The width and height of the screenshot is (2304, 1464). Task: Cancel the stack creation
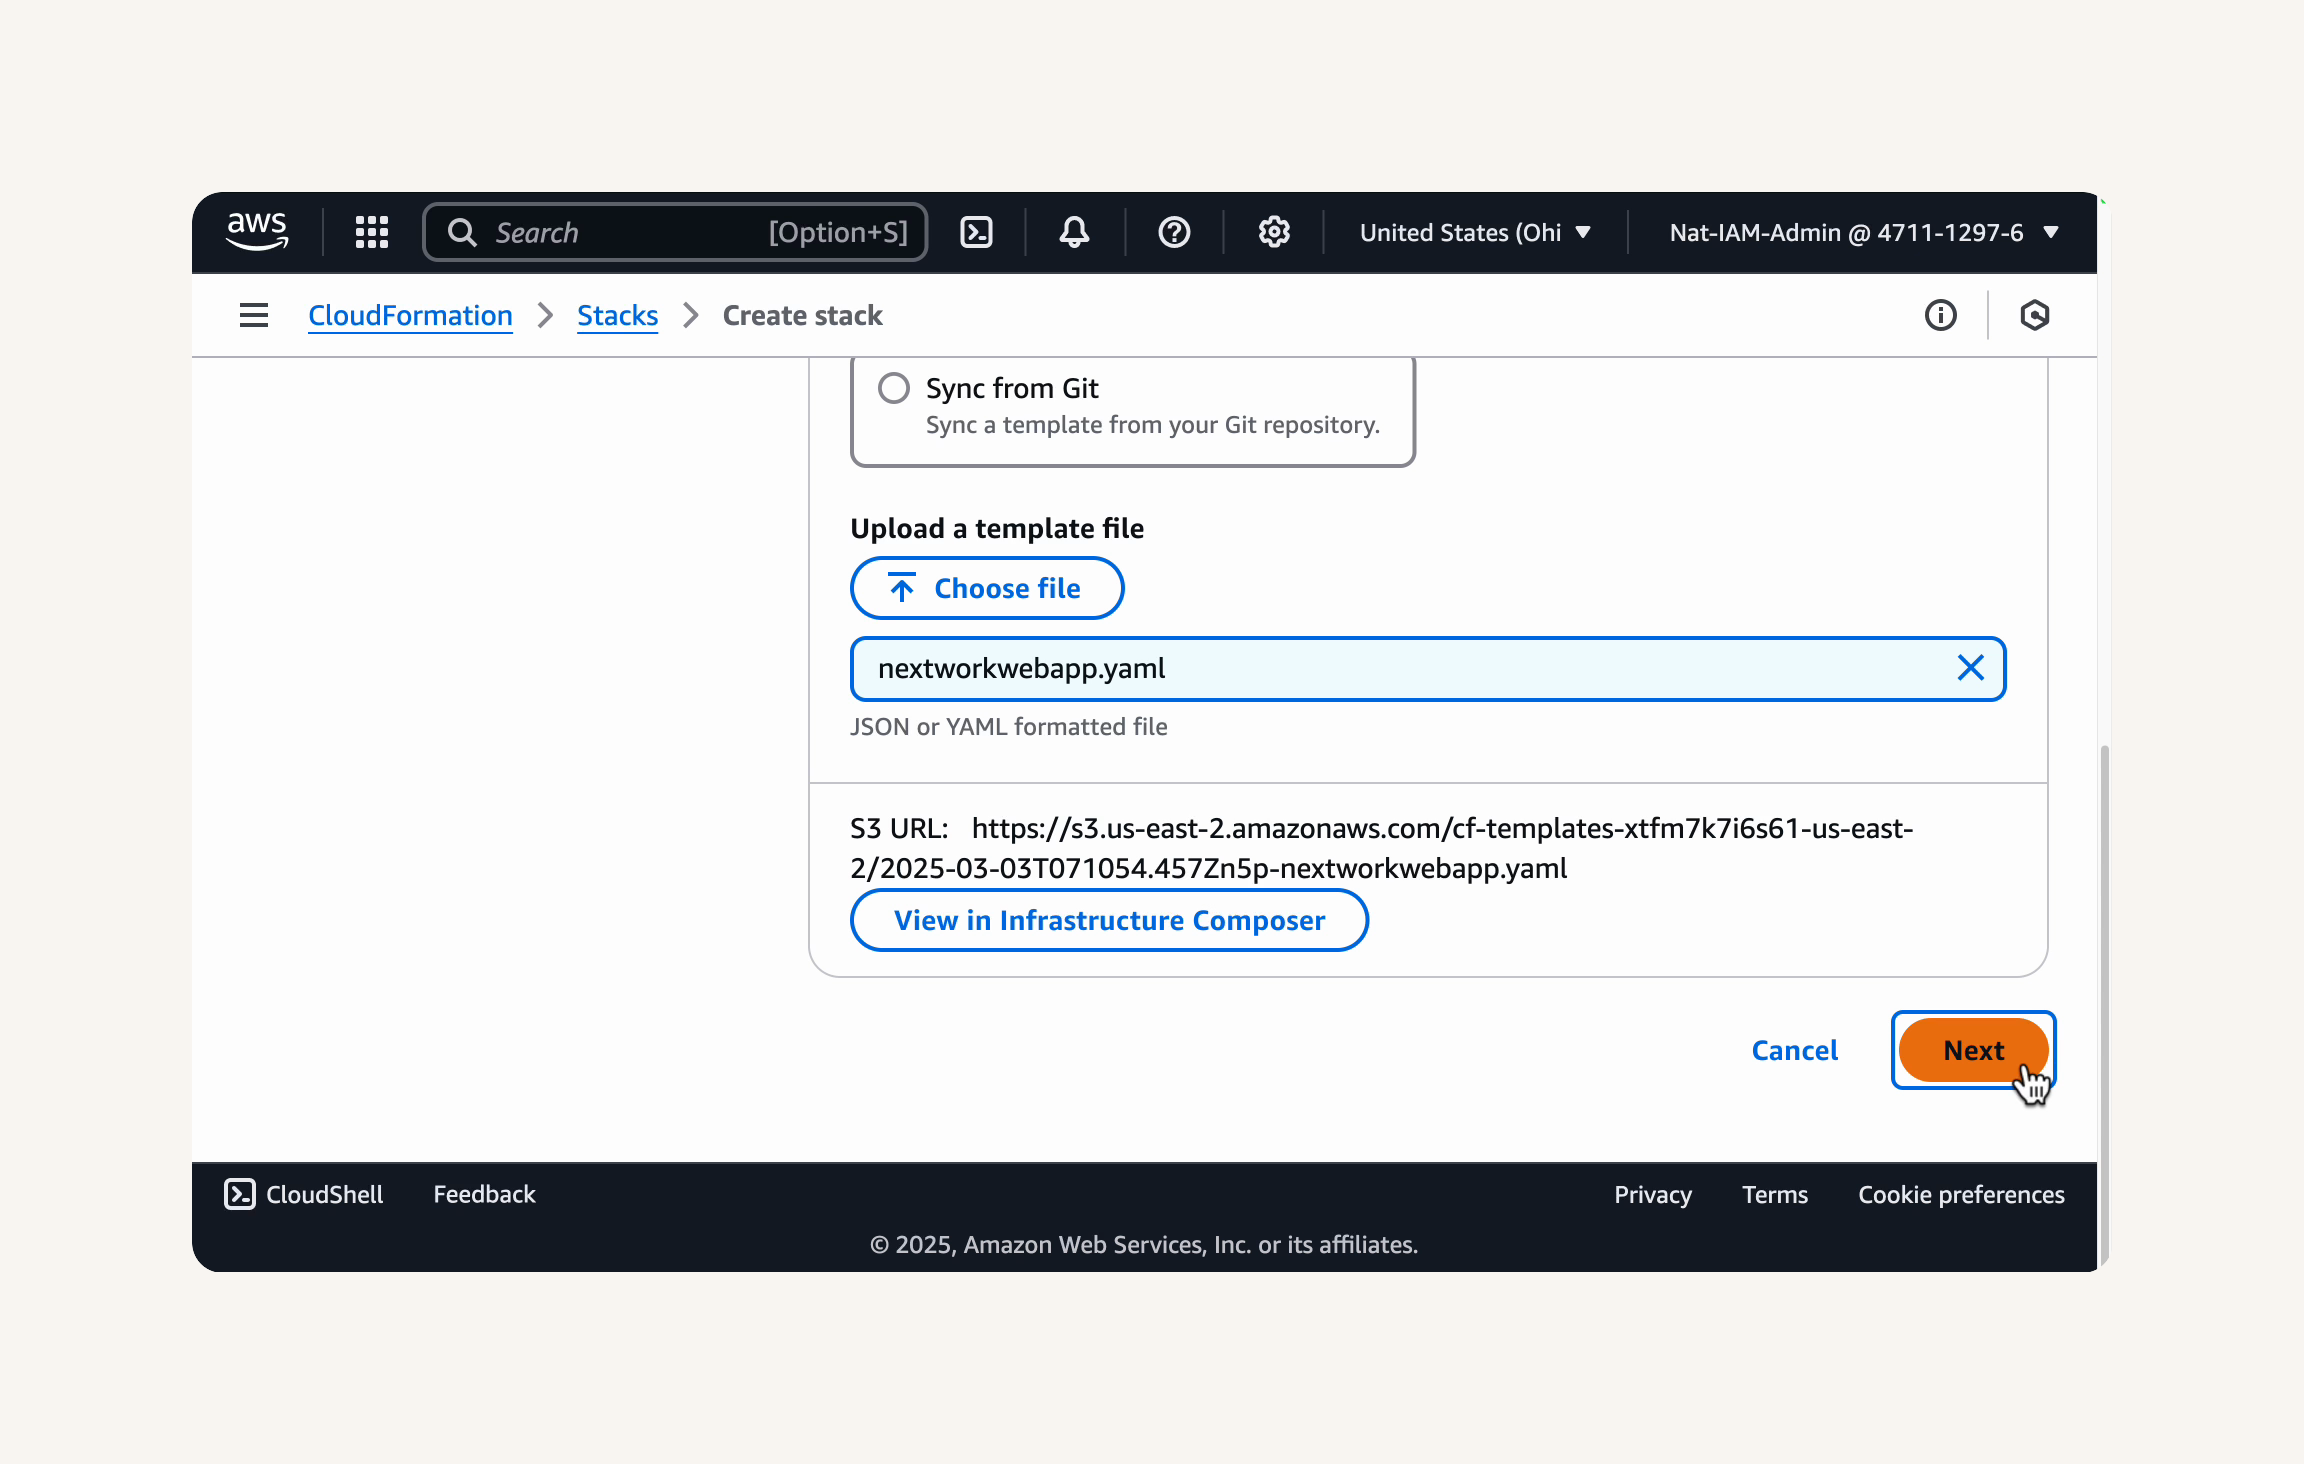pyautogui.click(x=1794, y=1050)
